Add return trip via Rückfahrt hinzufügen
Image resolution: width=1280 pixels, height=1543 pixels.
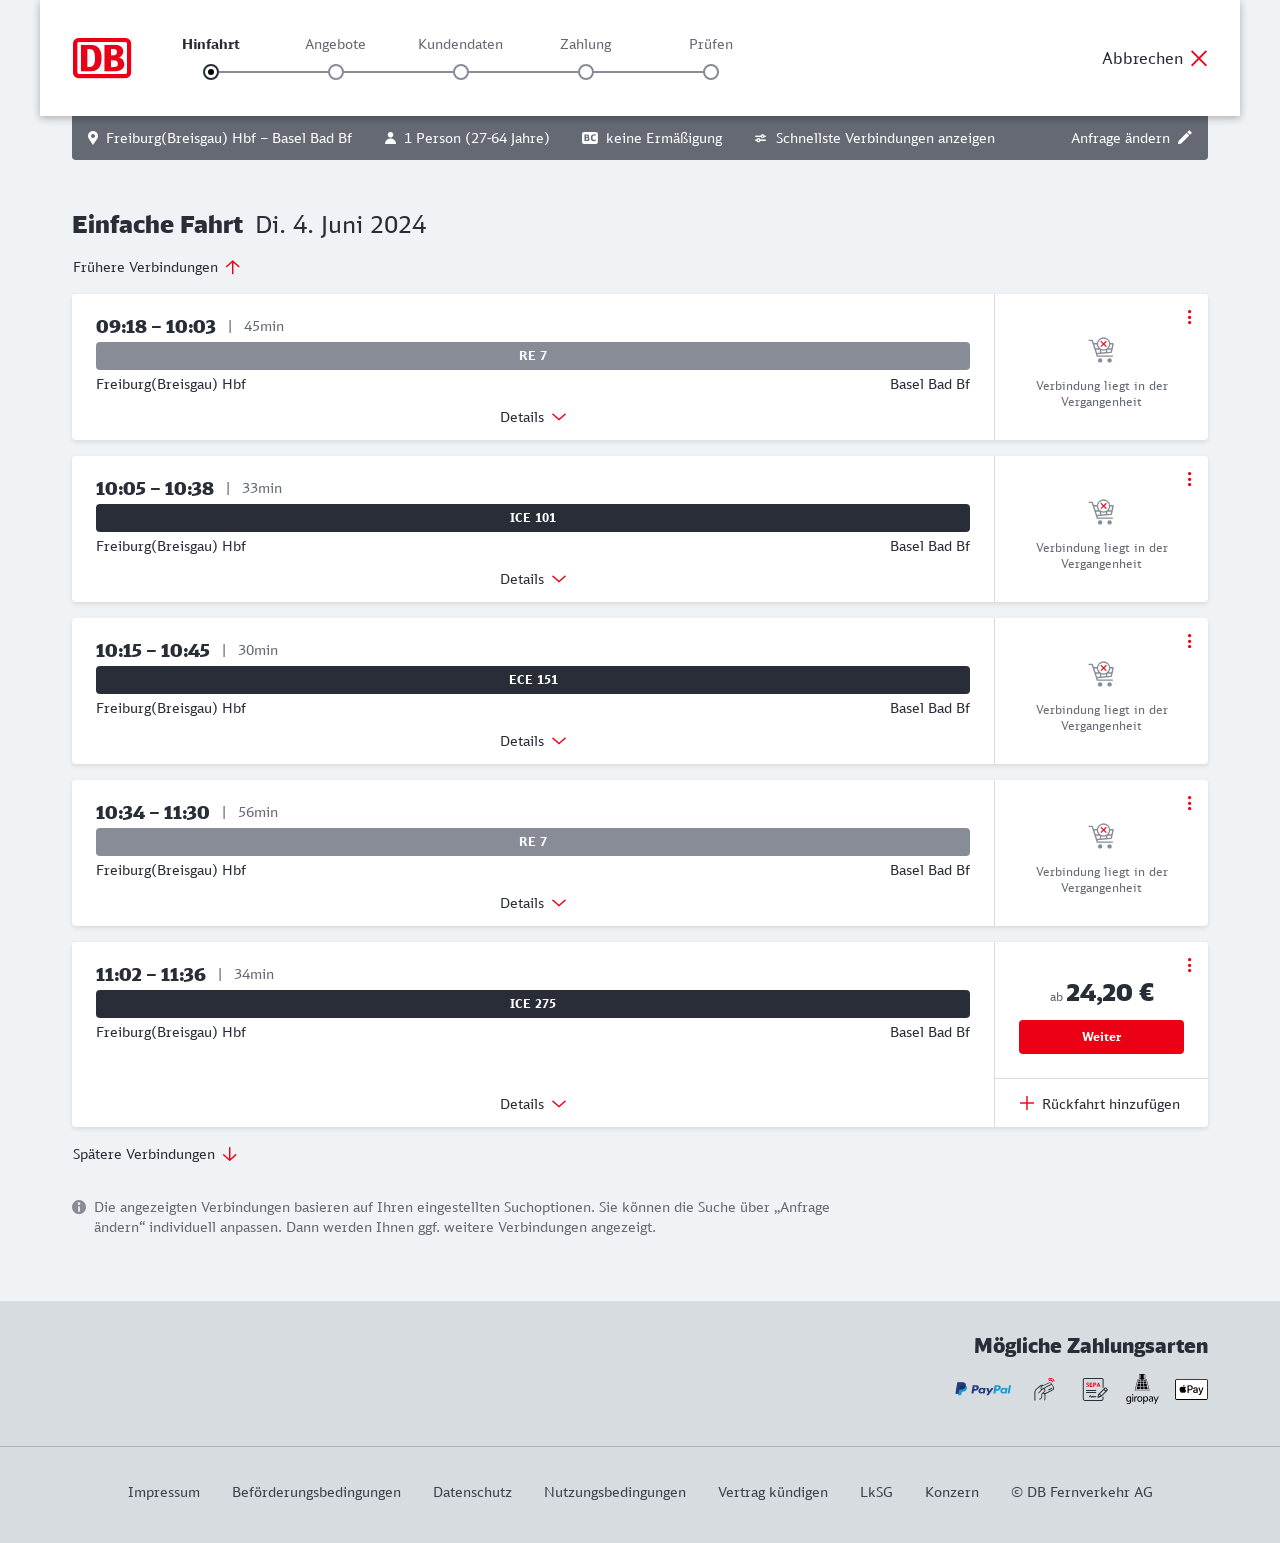pos(1100,1104)
